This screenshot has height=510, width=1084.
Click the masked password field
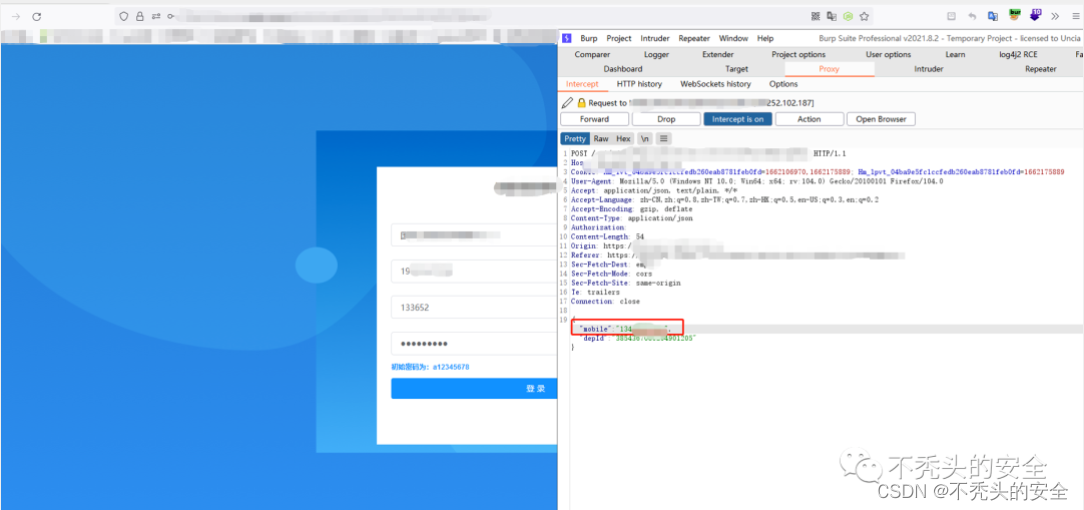(474, 343)
